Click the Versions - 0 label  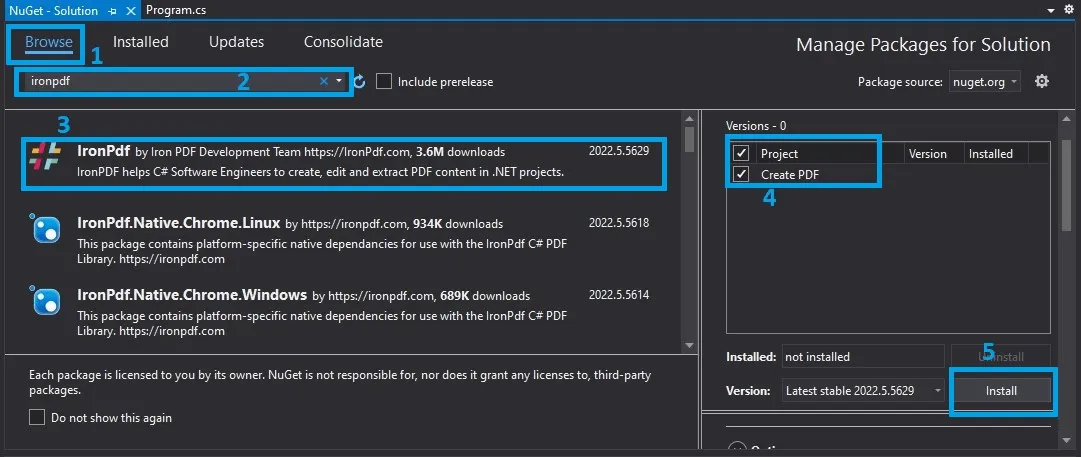coord(756,126)
